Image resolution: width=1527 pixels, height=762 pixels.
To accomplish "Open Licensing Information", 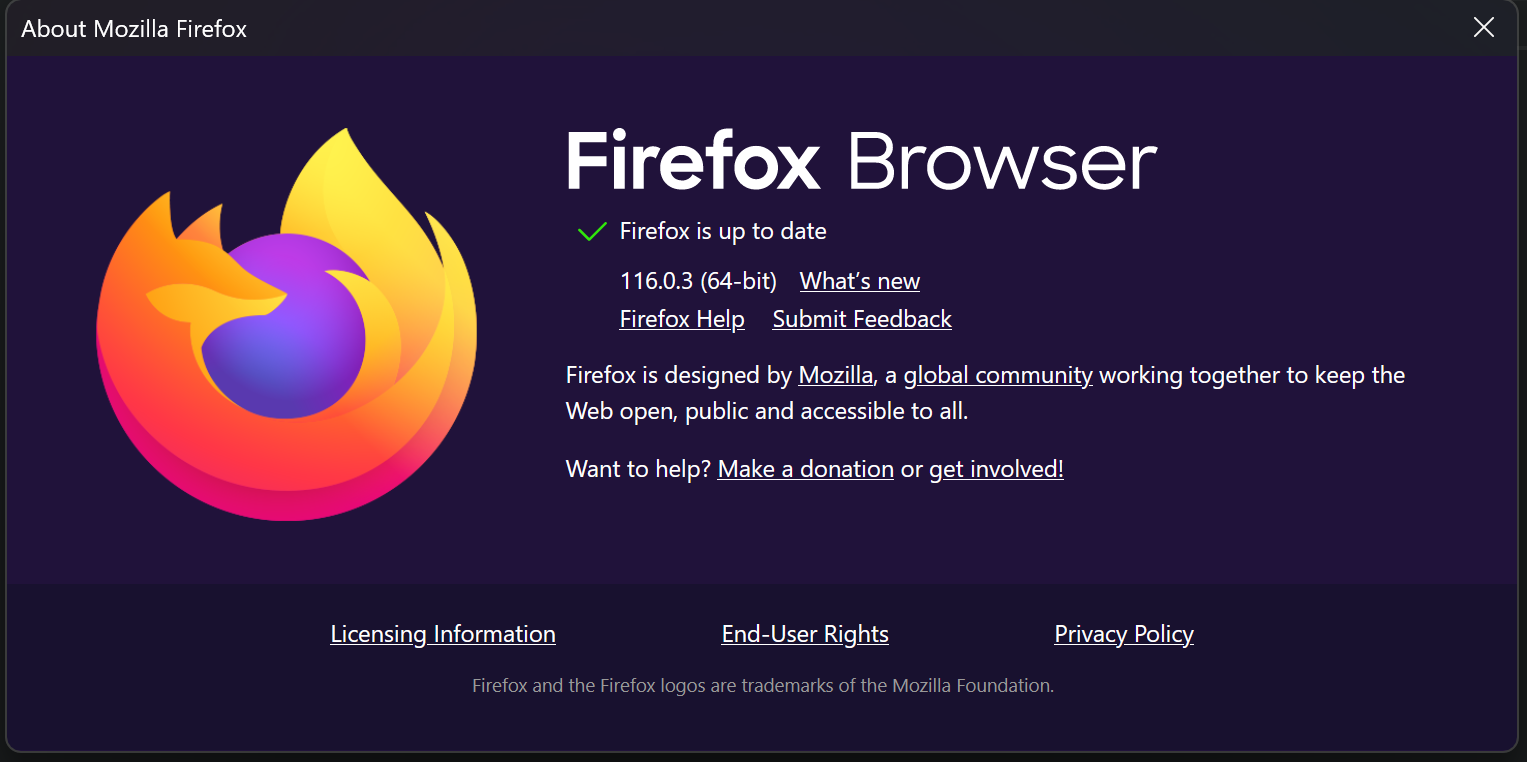I will pyautogui.click(x=443, y=634).
